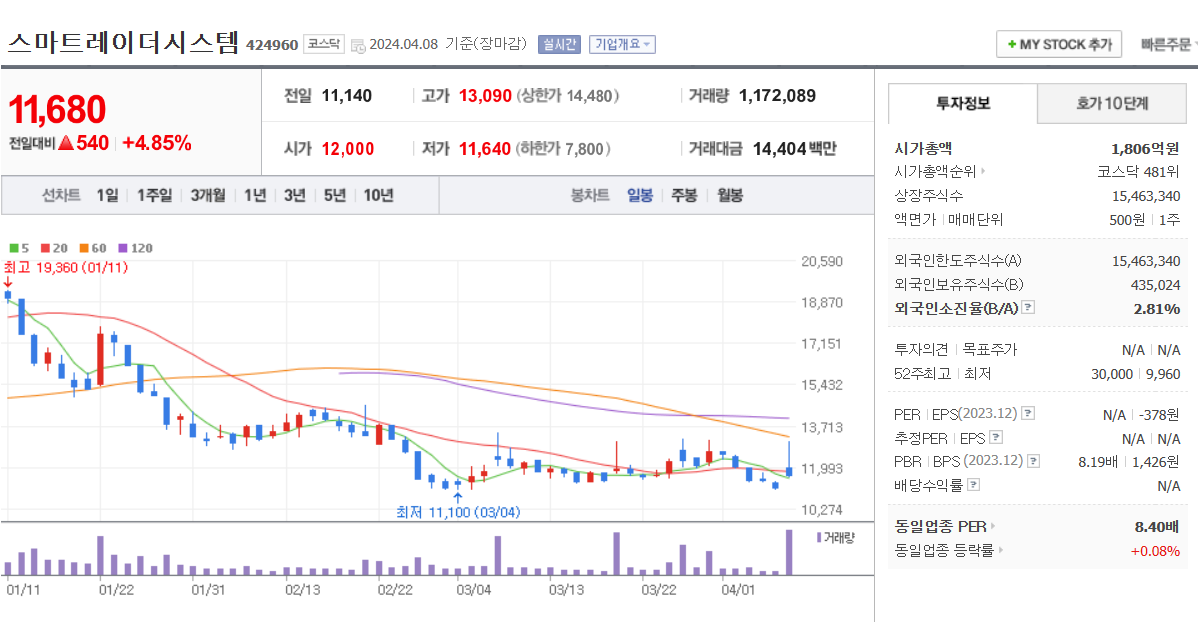The height and width of the screenshot is (622, 1198).
Task: Click the 코스닥 market badge
Action: point(324,44)
